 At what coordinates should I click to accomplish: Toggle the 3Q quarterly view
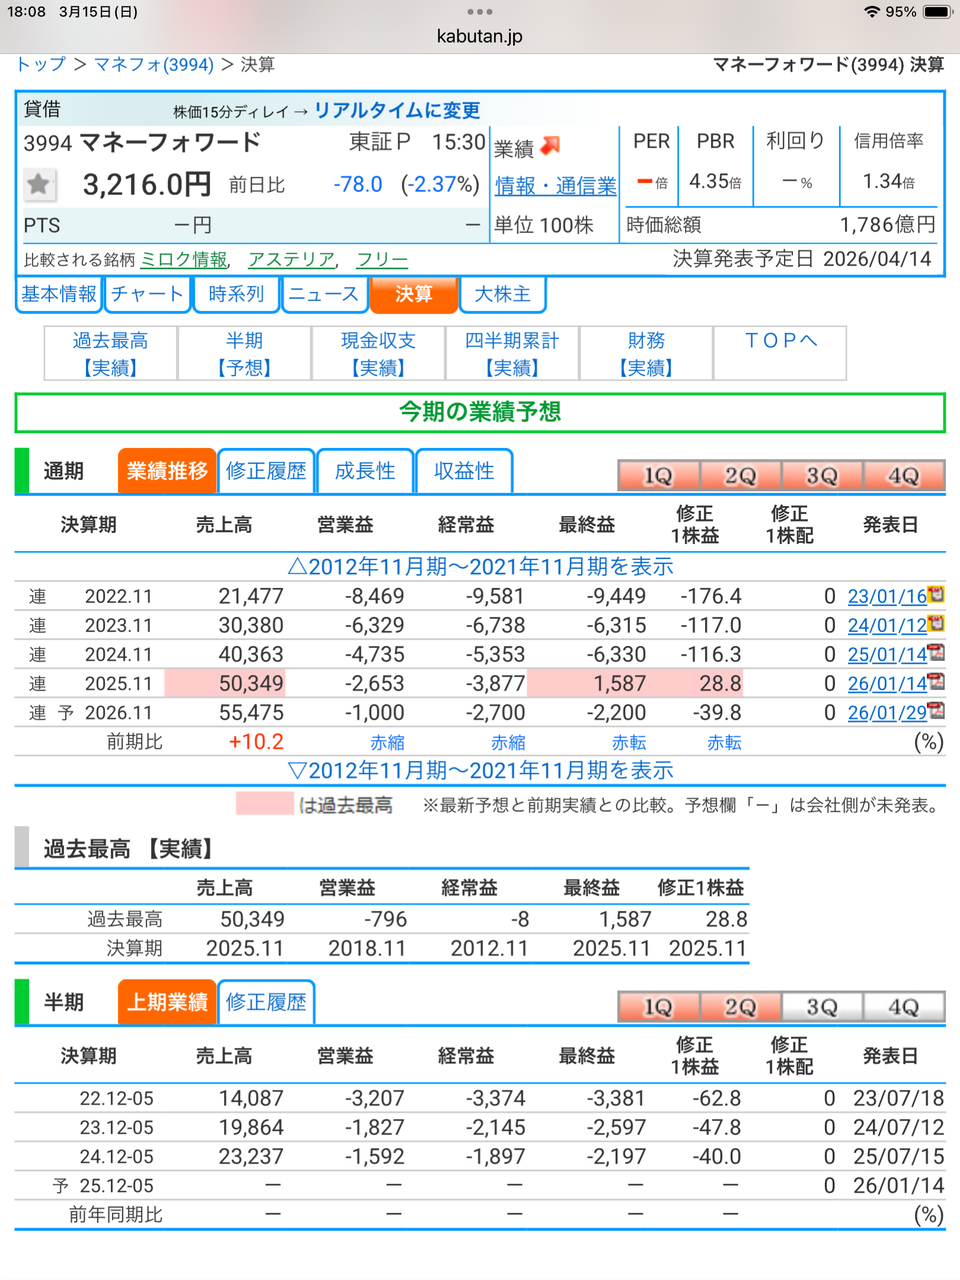[820, 475]
